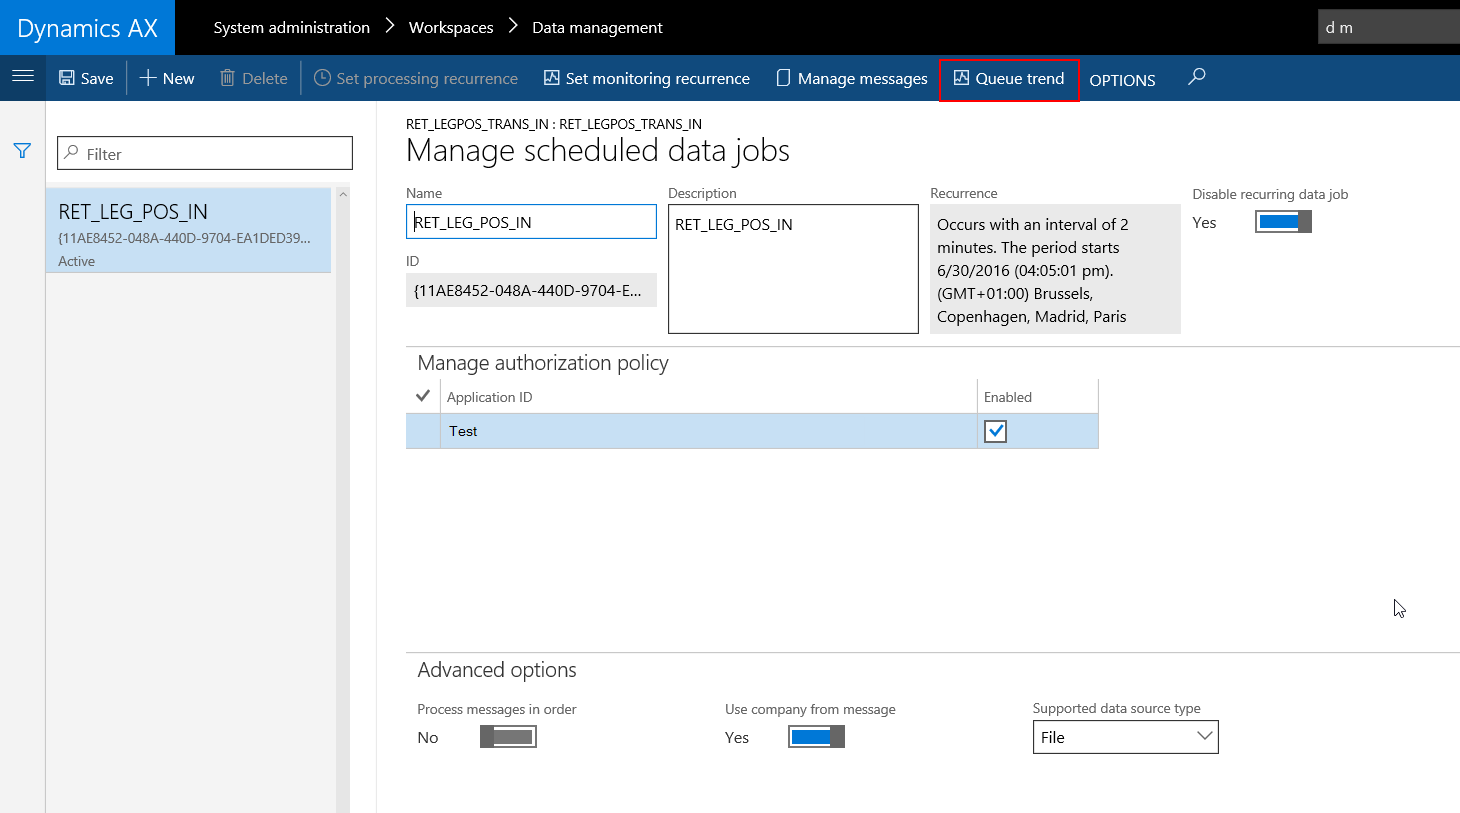The width and height of the screenshot is (1460, 813).
Task: Click the action pane search icon
Action: [1197, 77]
